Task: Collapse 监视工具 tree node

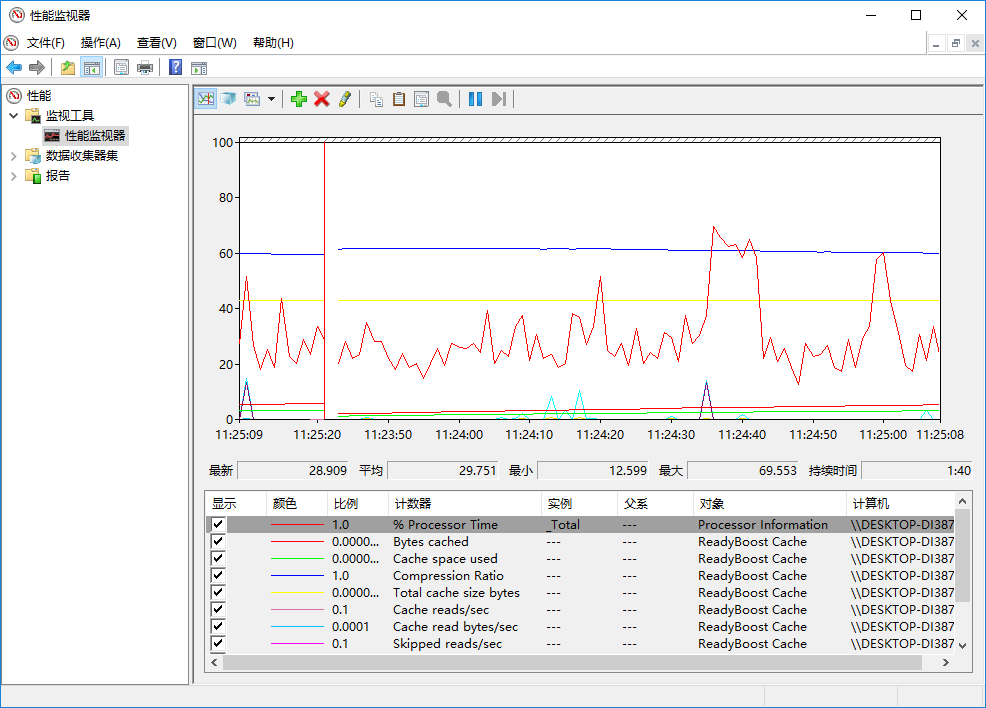Action: 13,116
